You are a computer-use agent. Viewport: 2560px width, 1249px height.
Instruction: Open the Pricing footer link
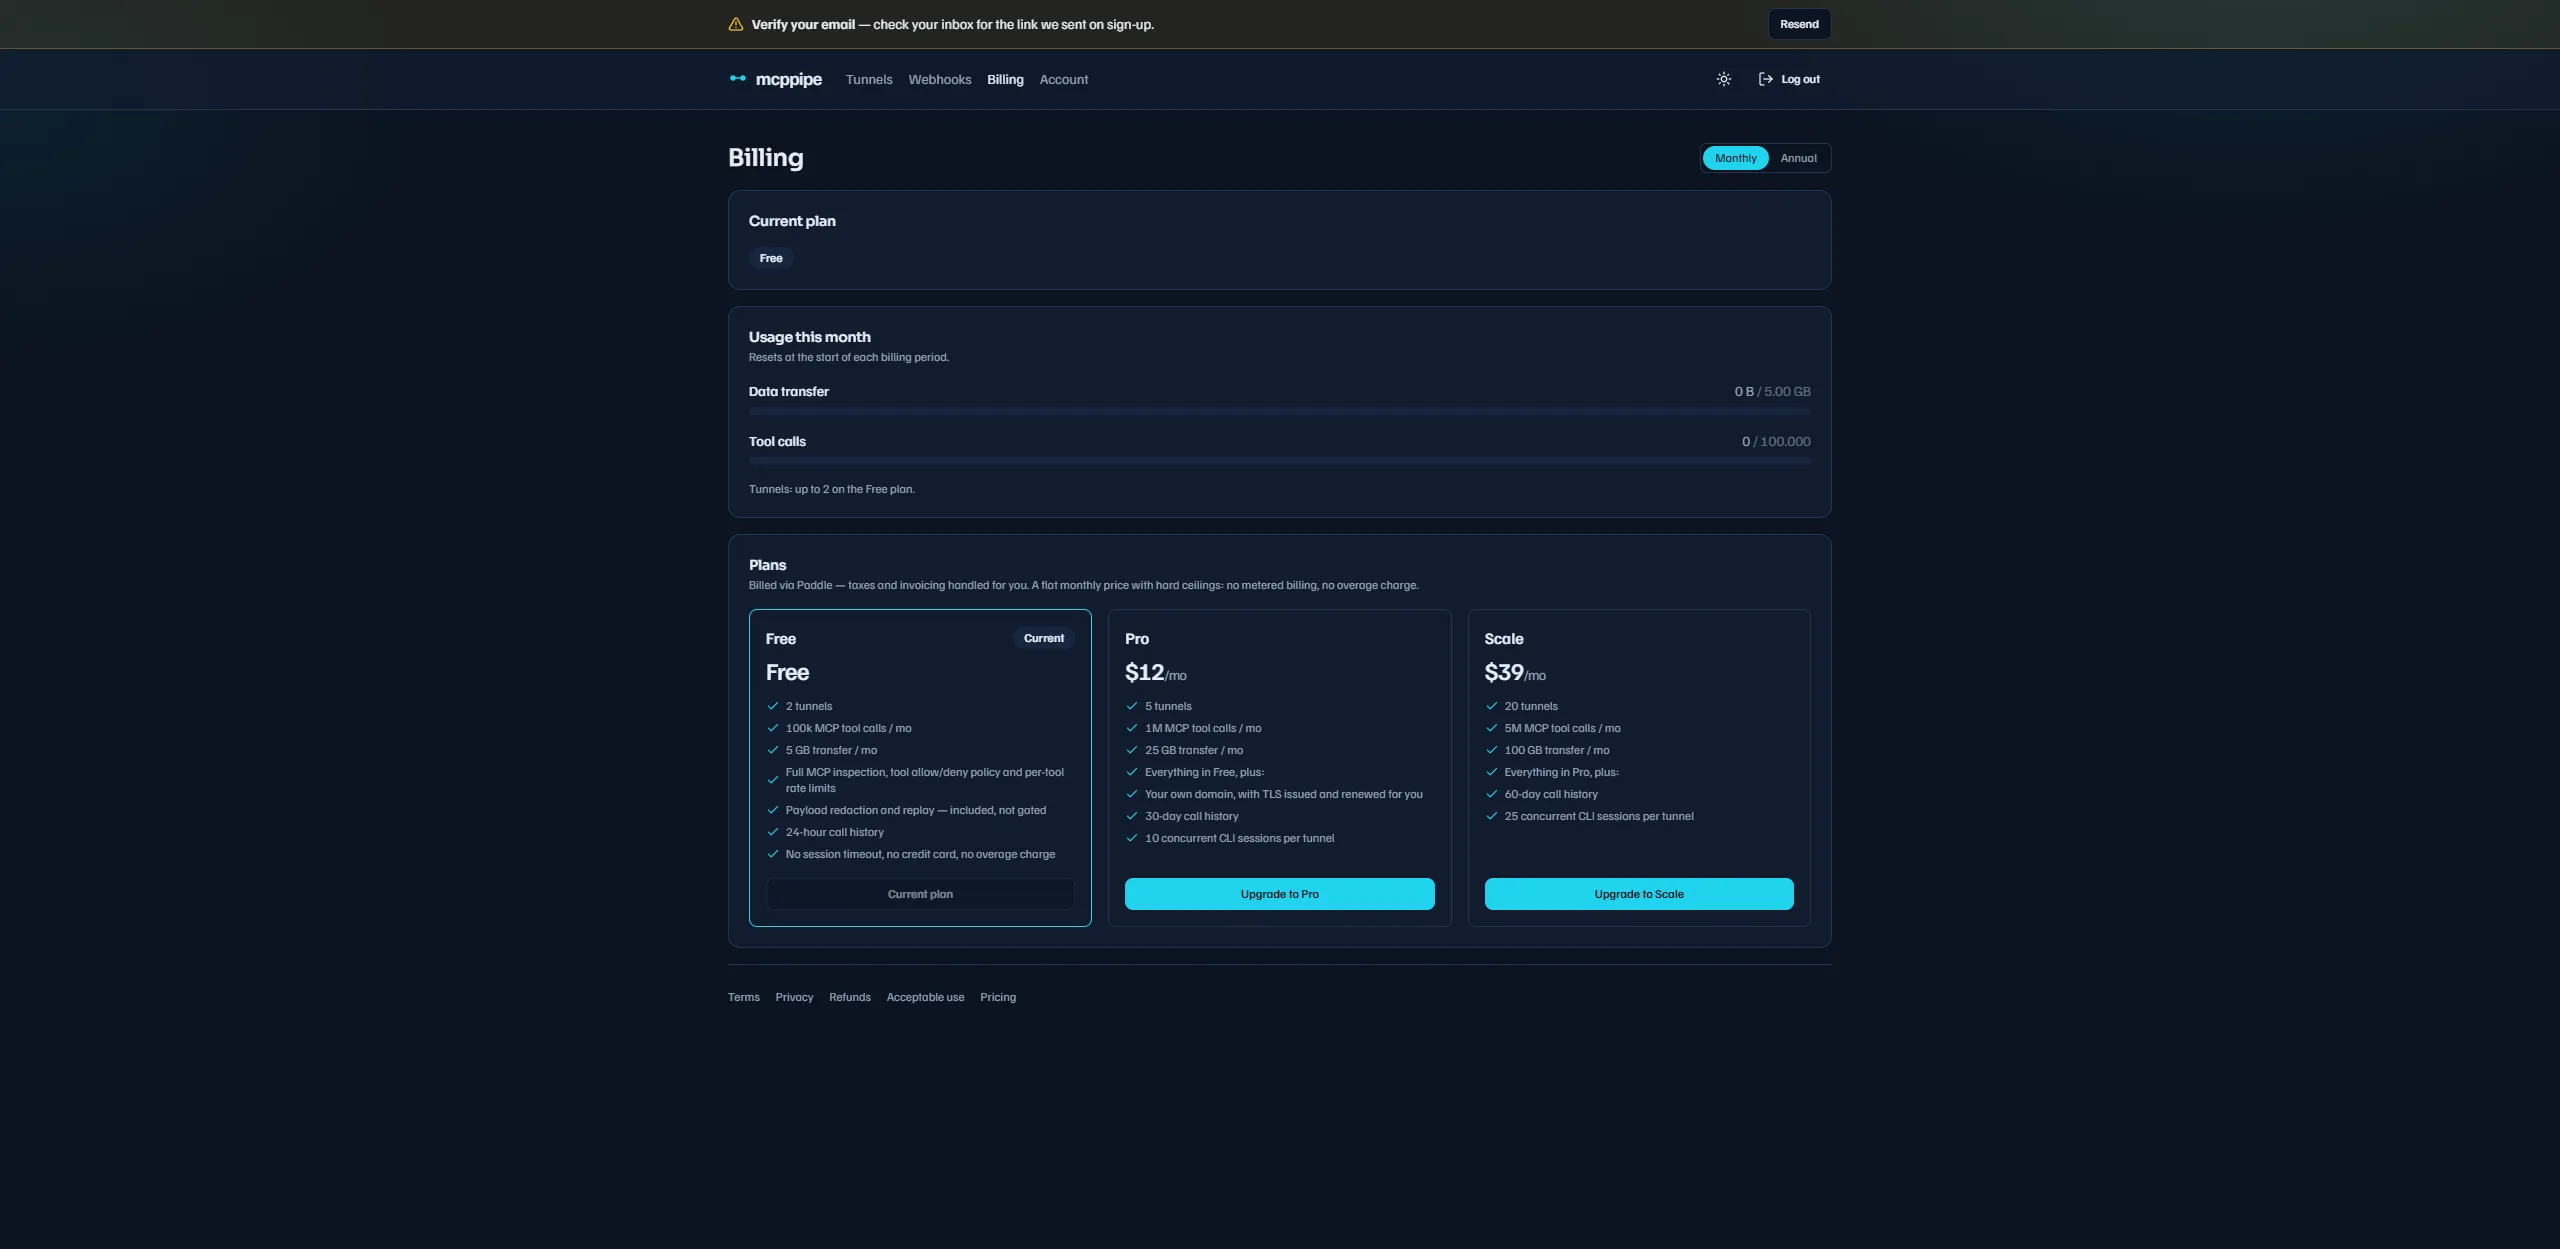pos(998,997)
